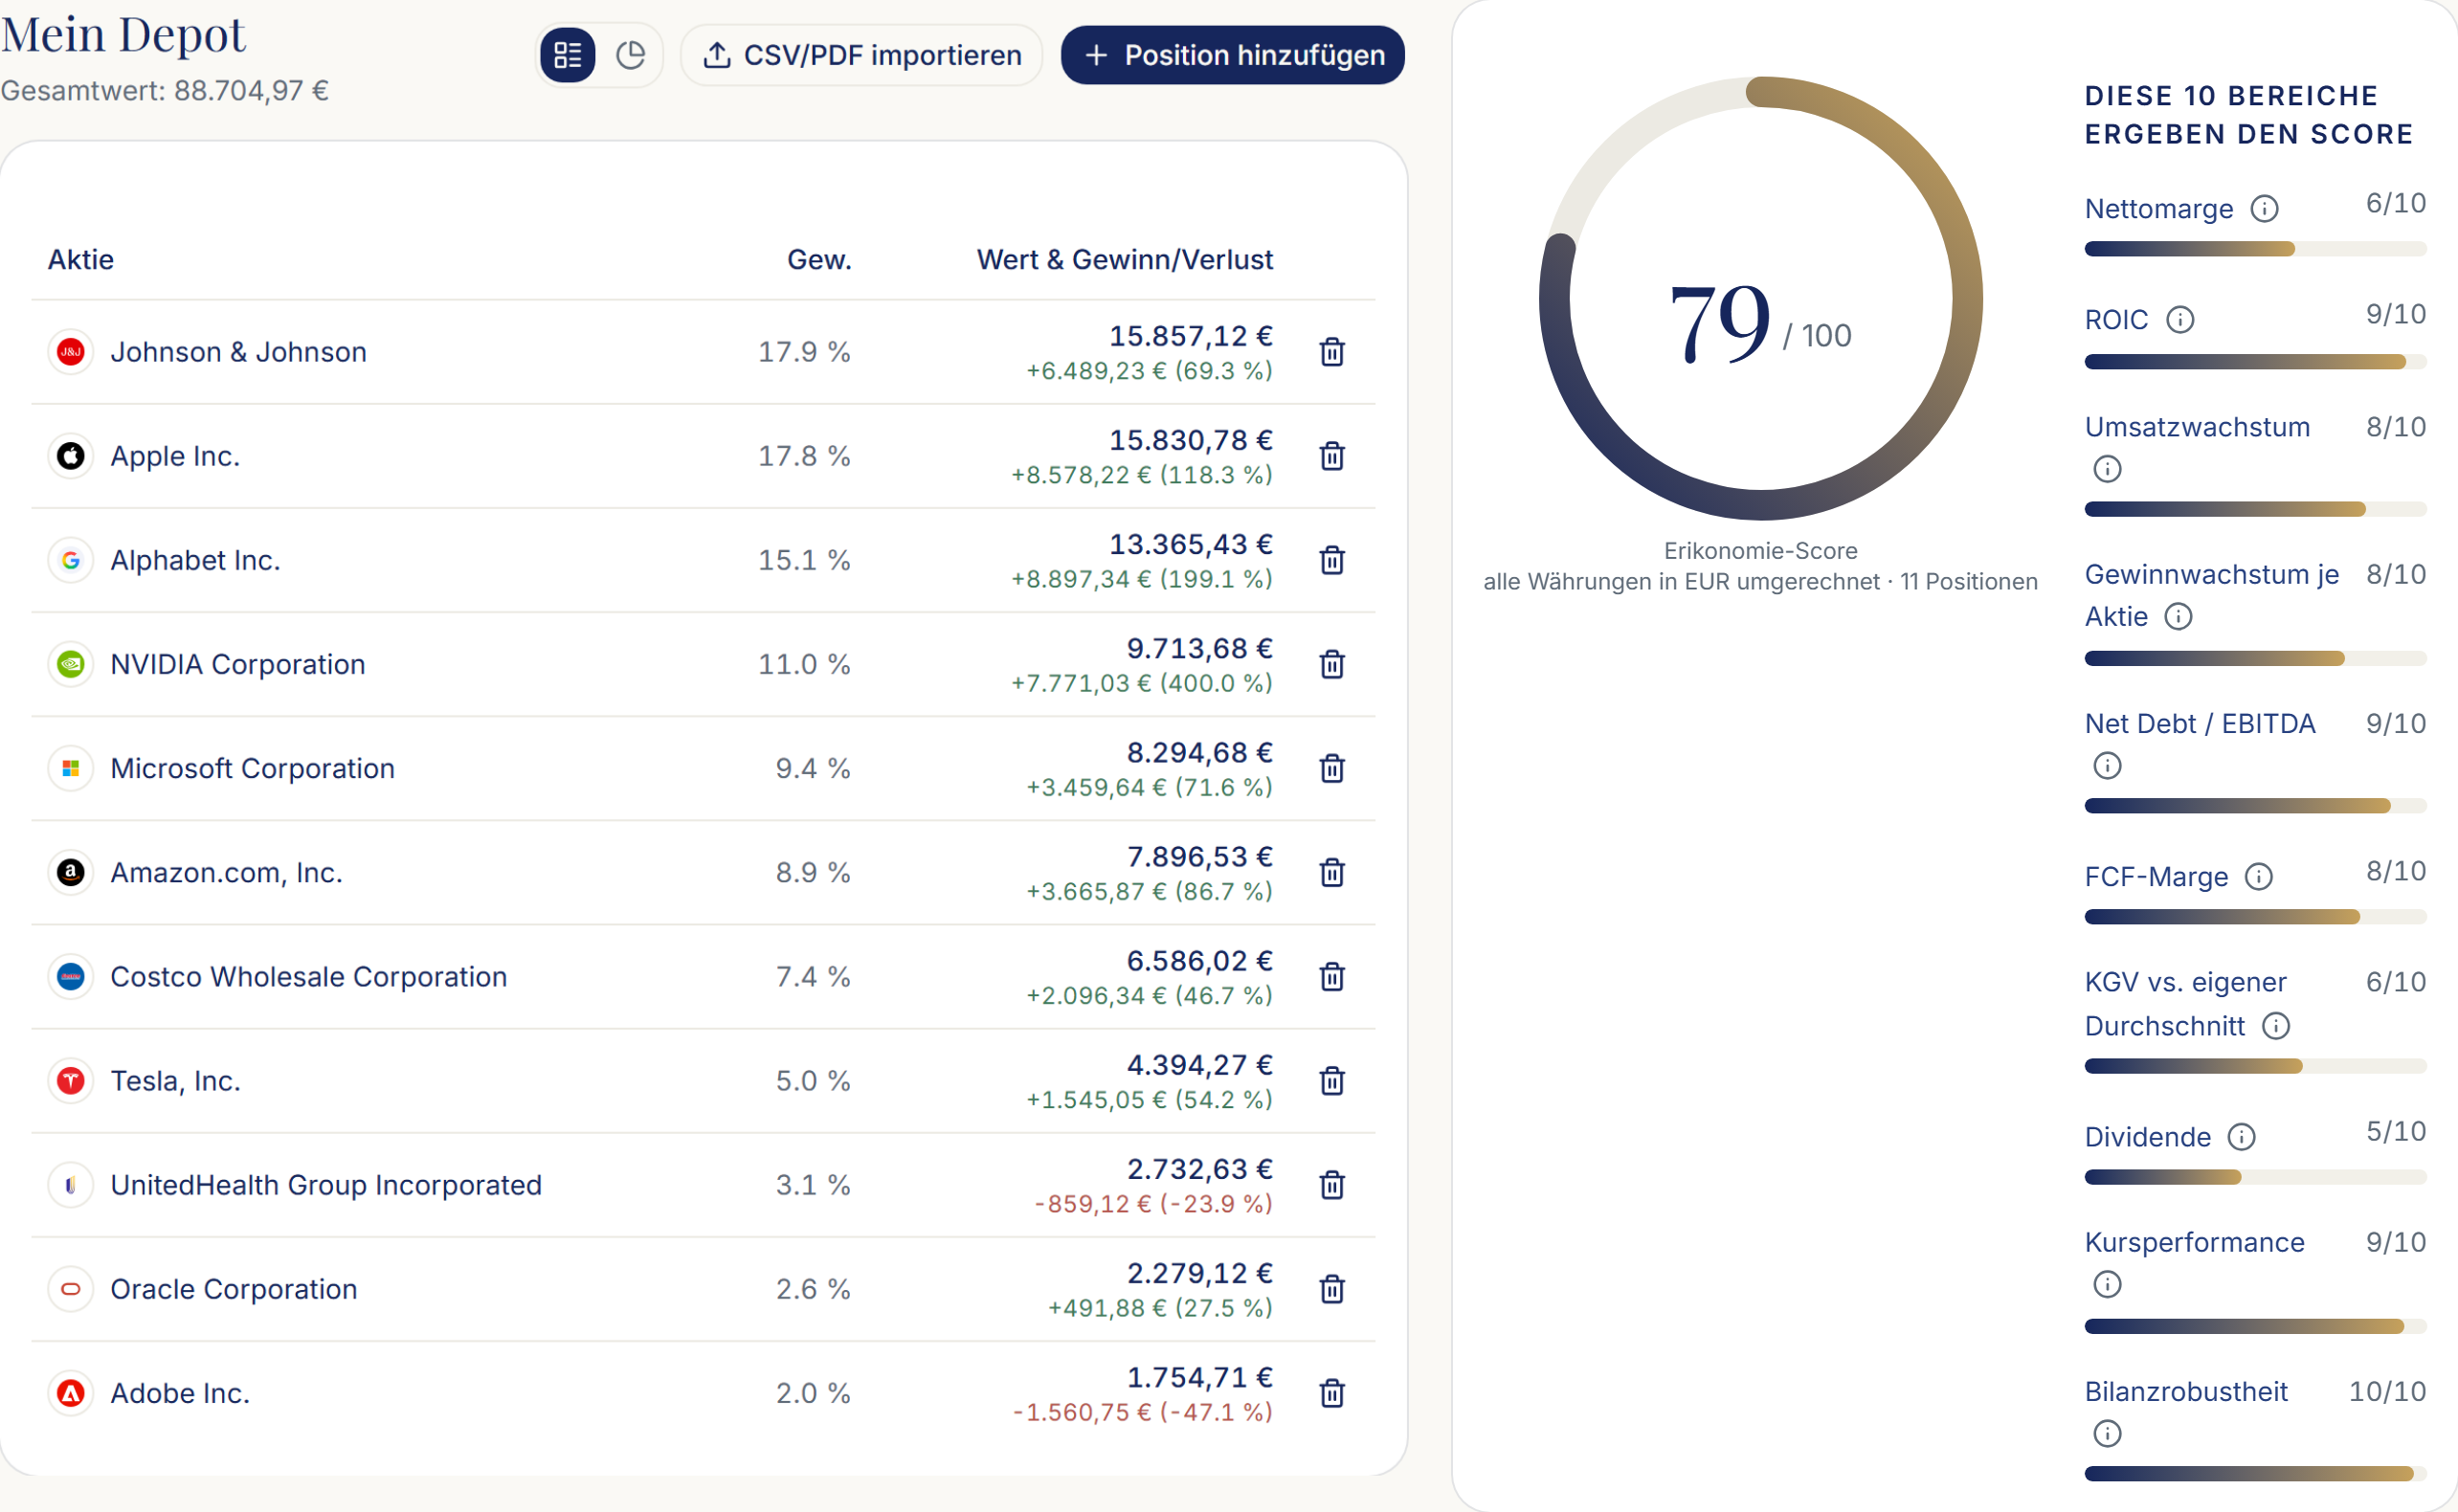Click the -859,12 € (-23.9 %) loss
This screenshot has height=1512, width=2458.
pos(1154,1204)
